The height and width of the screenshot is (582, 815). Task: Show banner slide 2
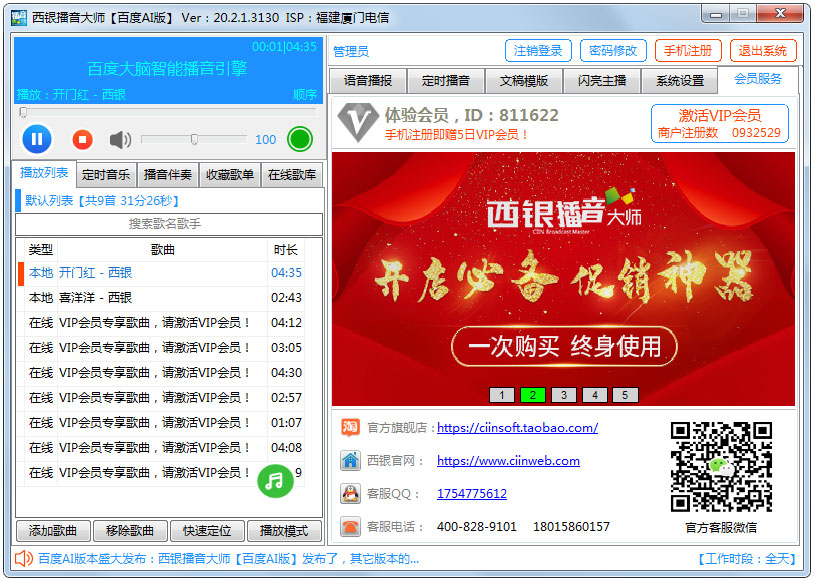[x=533, y=395]
